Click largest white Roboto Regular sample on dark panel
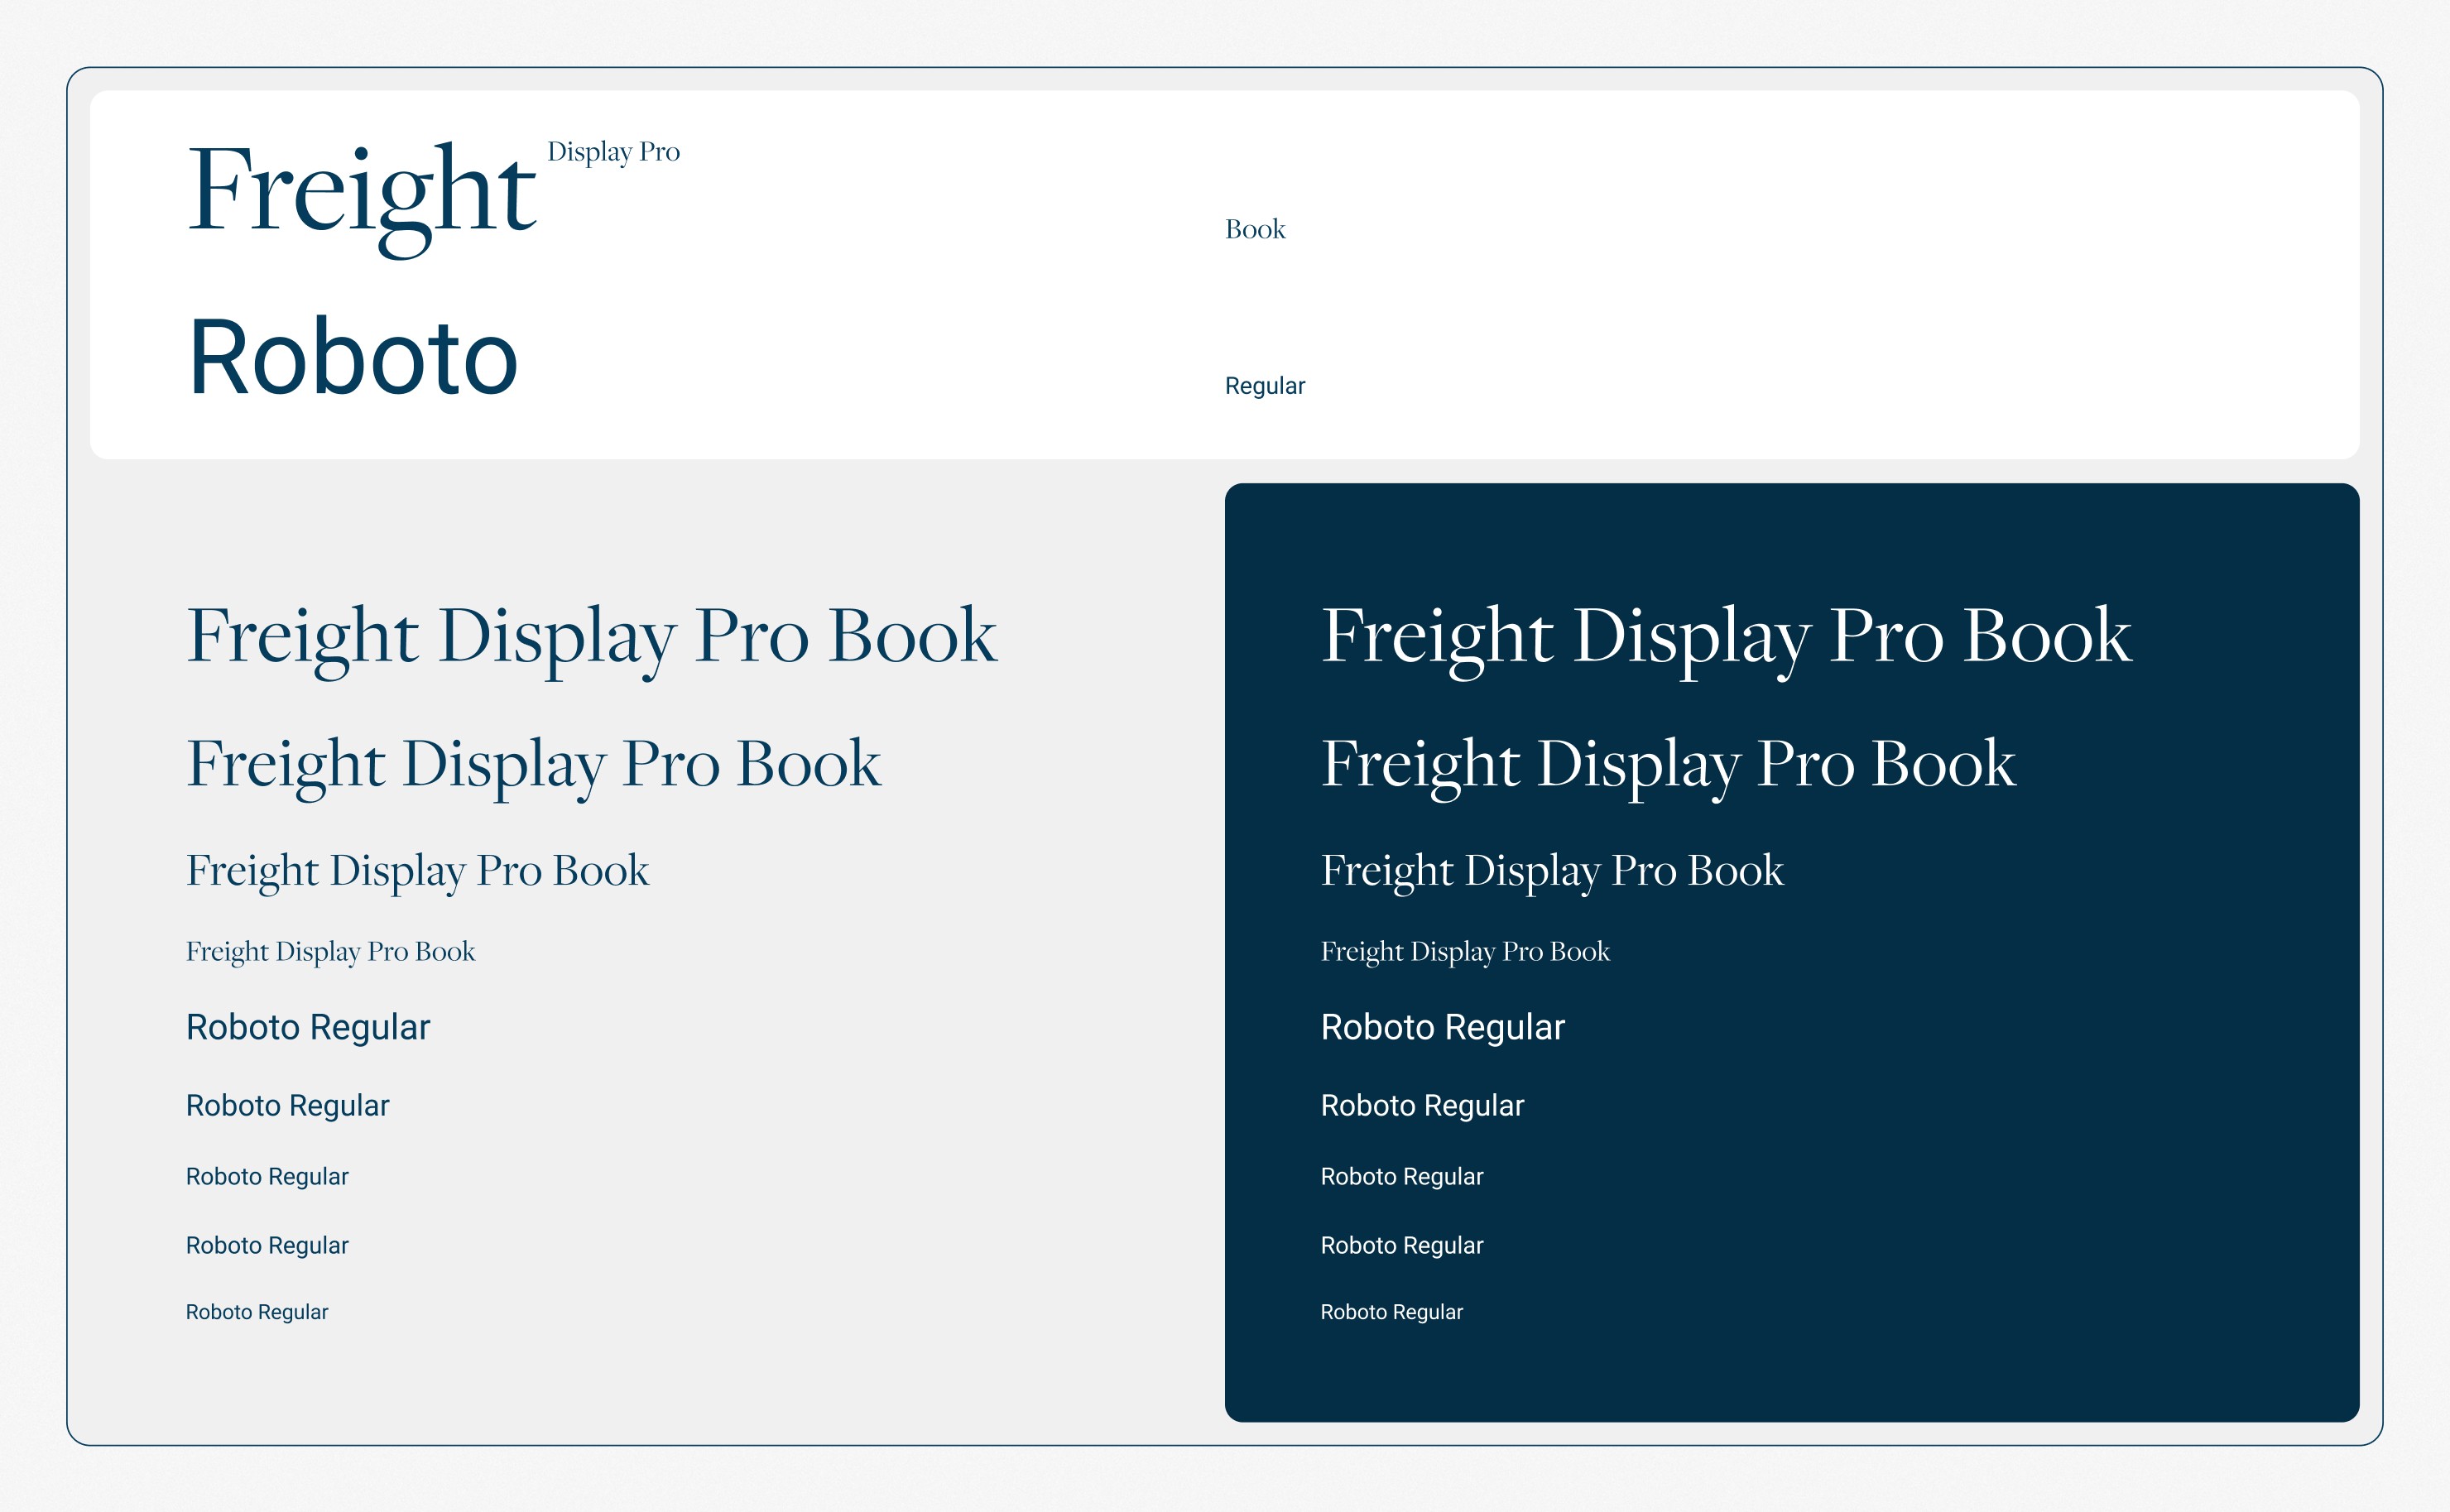 point(1442,1027)
